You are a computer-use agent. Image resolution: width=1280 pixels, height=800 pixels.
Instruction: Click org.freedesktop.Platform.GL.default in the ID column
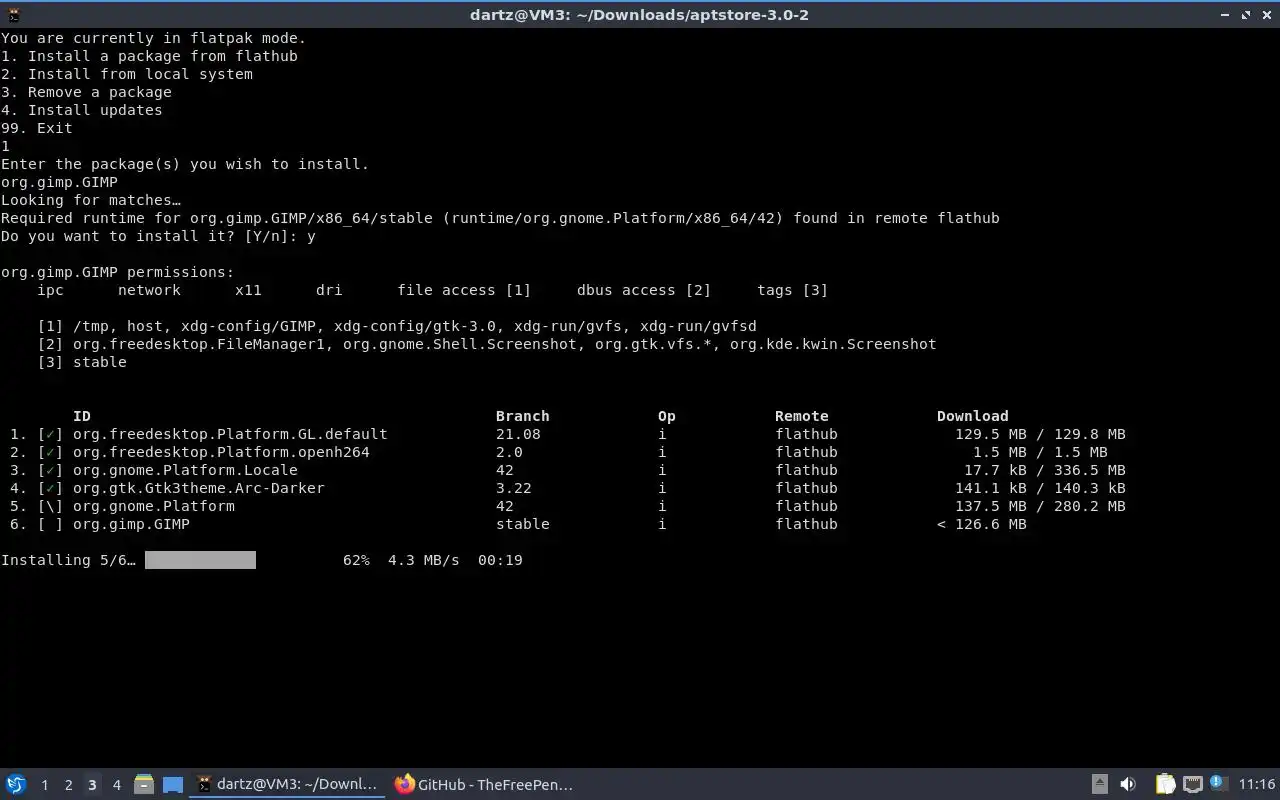pyautogui.click(x=230, y=434)
